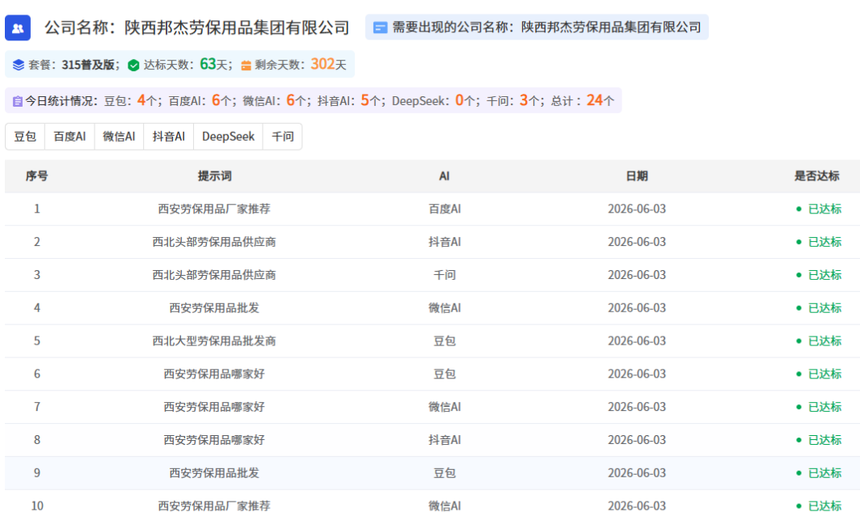860x512 pixels.
Task: Click the date 2026-06-03 in row 9
Action: tap(637, 473)
